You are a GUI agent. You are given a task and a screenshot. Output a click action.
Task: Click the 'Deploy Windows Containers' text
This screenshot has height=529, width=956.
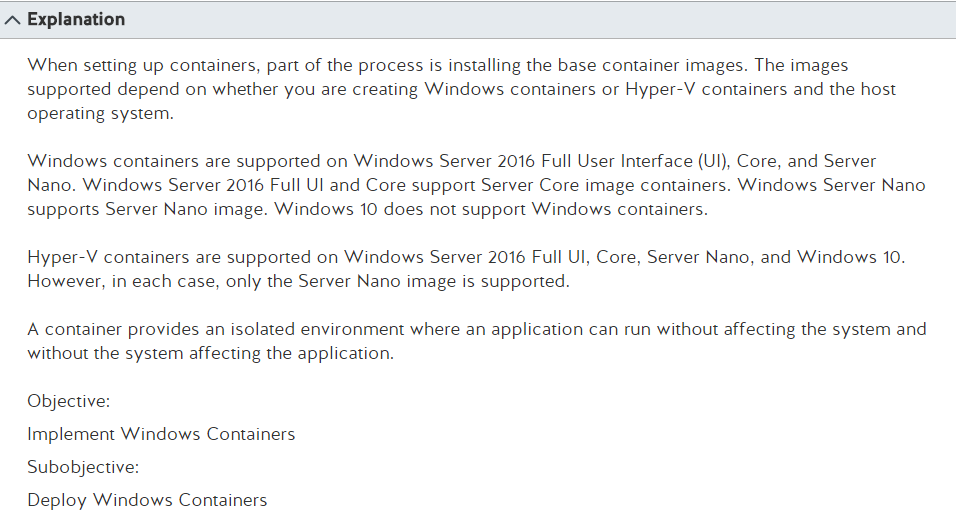click(x=147, y=500)
